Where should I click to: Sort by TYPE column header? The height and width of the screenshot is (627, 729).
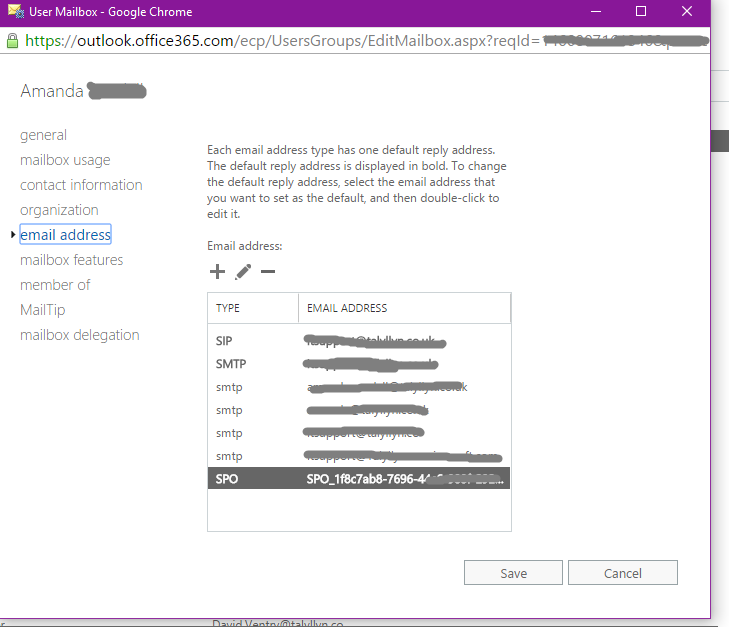coord(253,308)
